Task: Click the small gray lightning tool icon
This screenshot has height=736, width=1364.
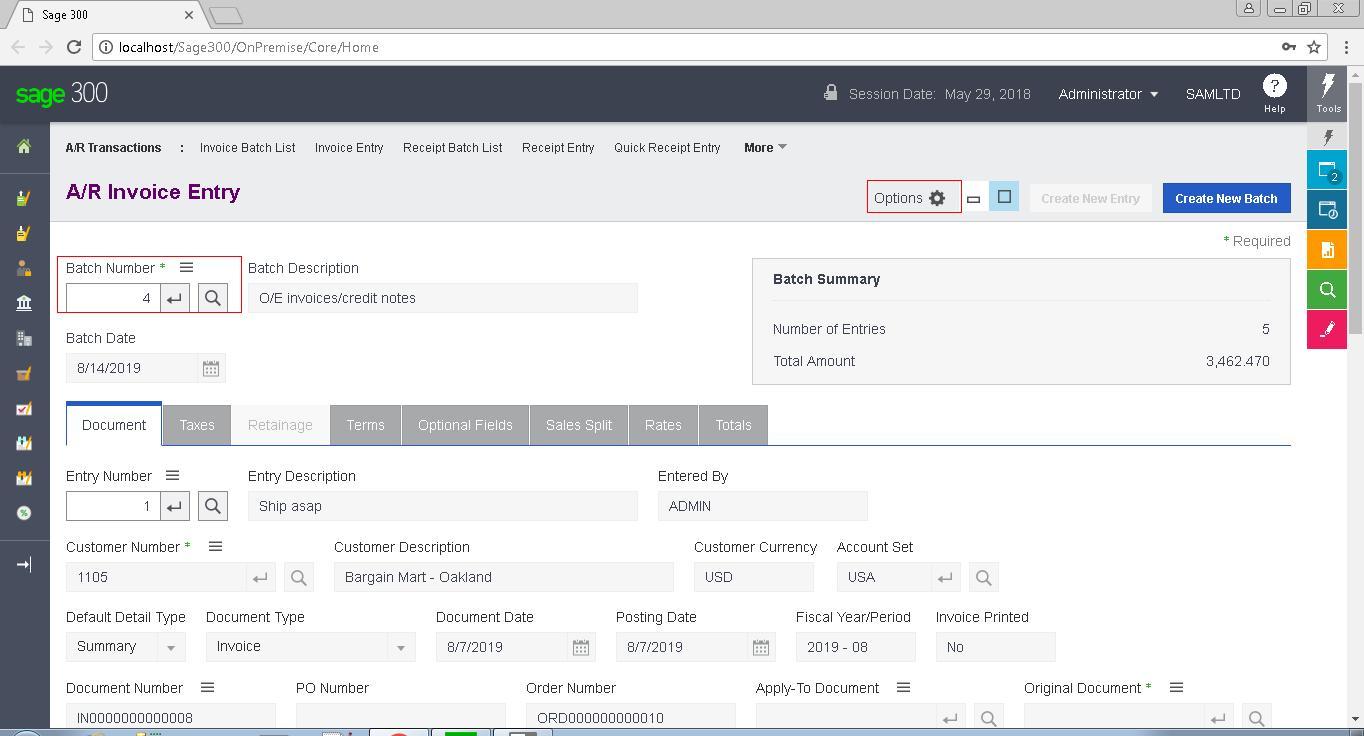Action: click(x=1328, y=137)
